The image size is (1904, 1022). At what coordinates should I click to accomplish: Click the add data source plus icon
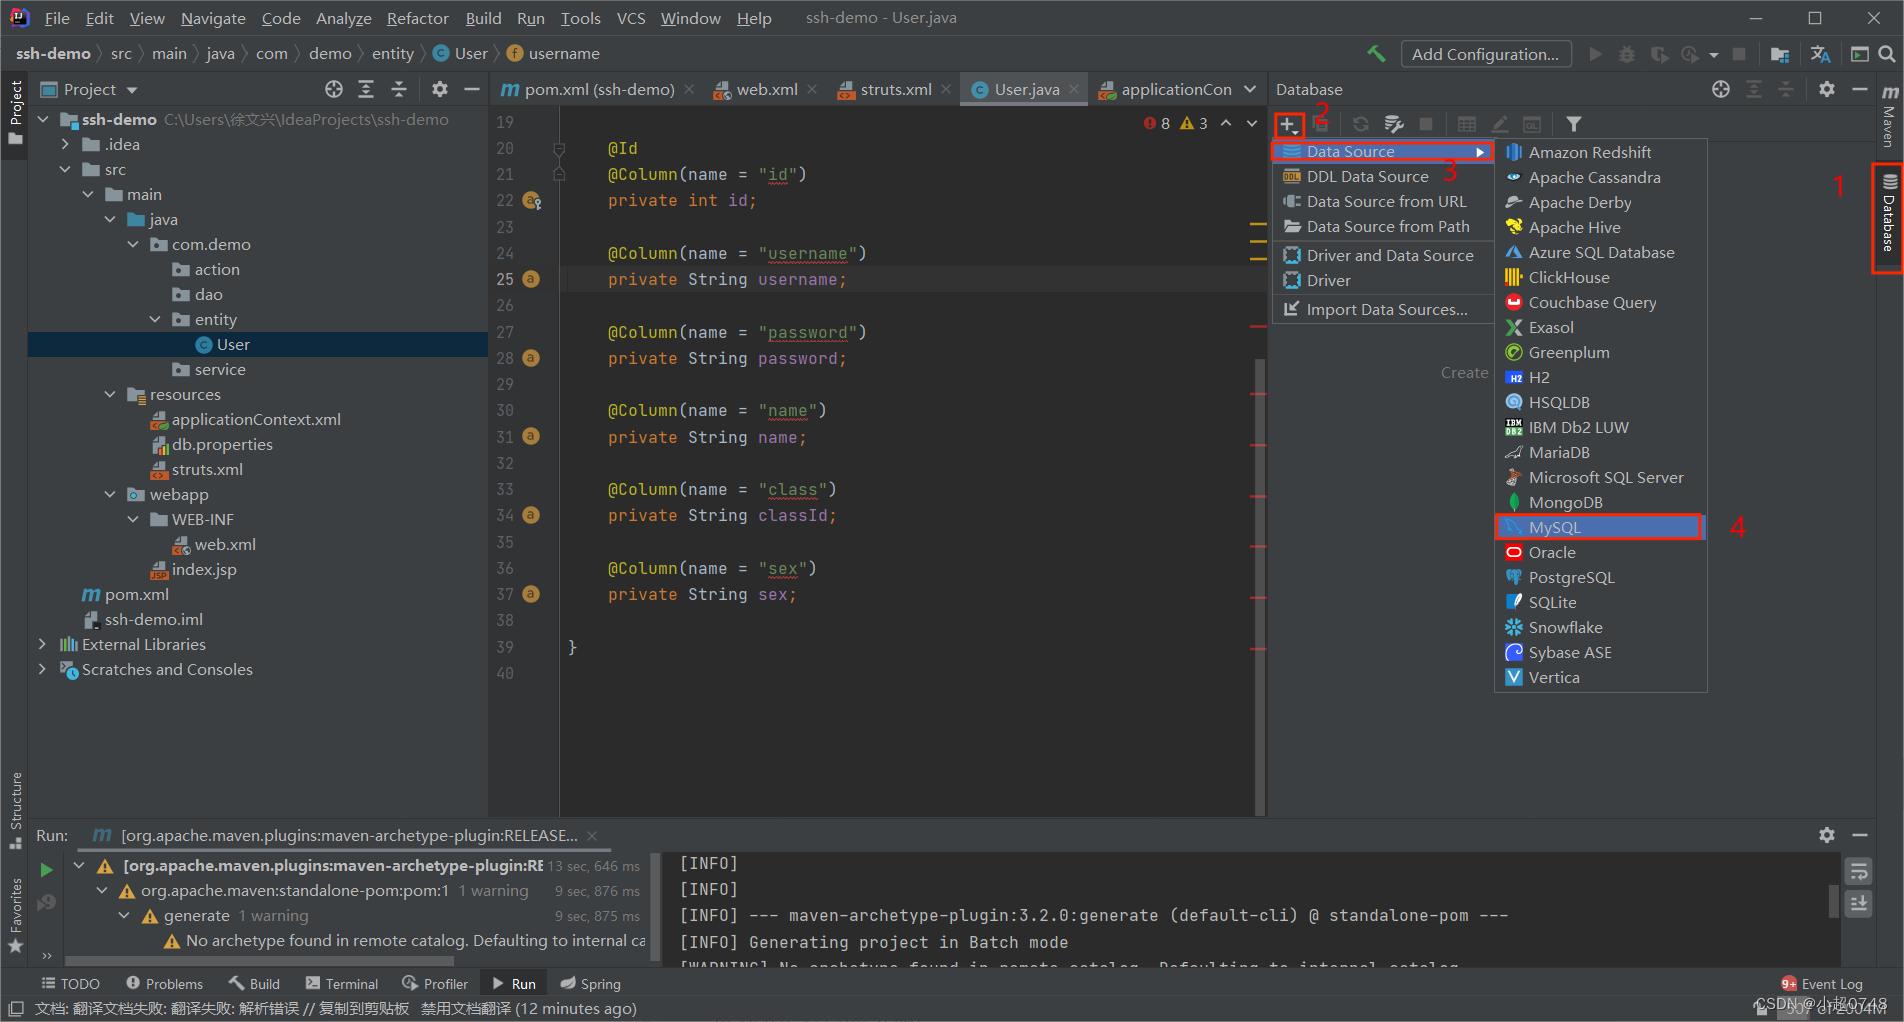pyautogui.click(x=1288, y=125)
